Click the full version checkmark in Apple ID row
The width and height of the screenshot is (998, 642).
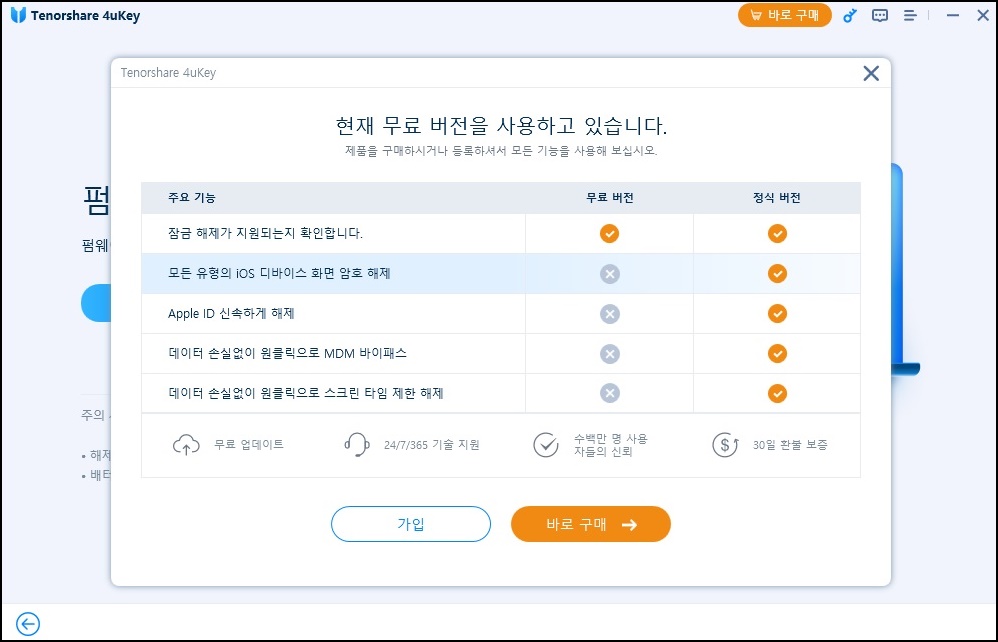pos(777,314)
